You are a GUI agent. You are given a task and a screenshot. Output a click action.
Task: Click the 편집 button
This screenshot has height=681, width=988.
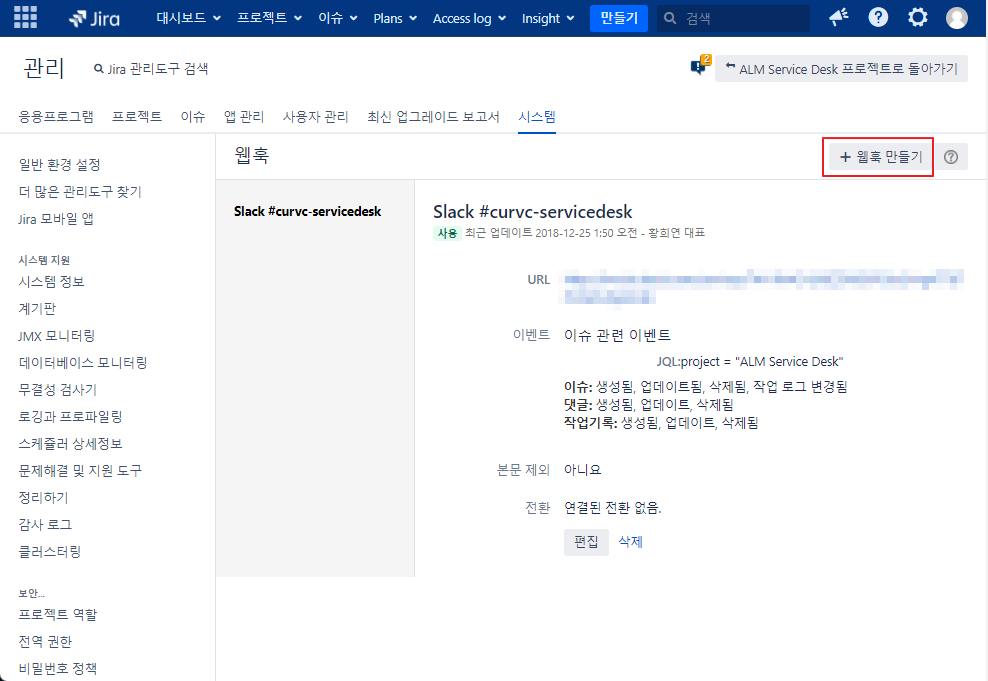tap(586, 542)
